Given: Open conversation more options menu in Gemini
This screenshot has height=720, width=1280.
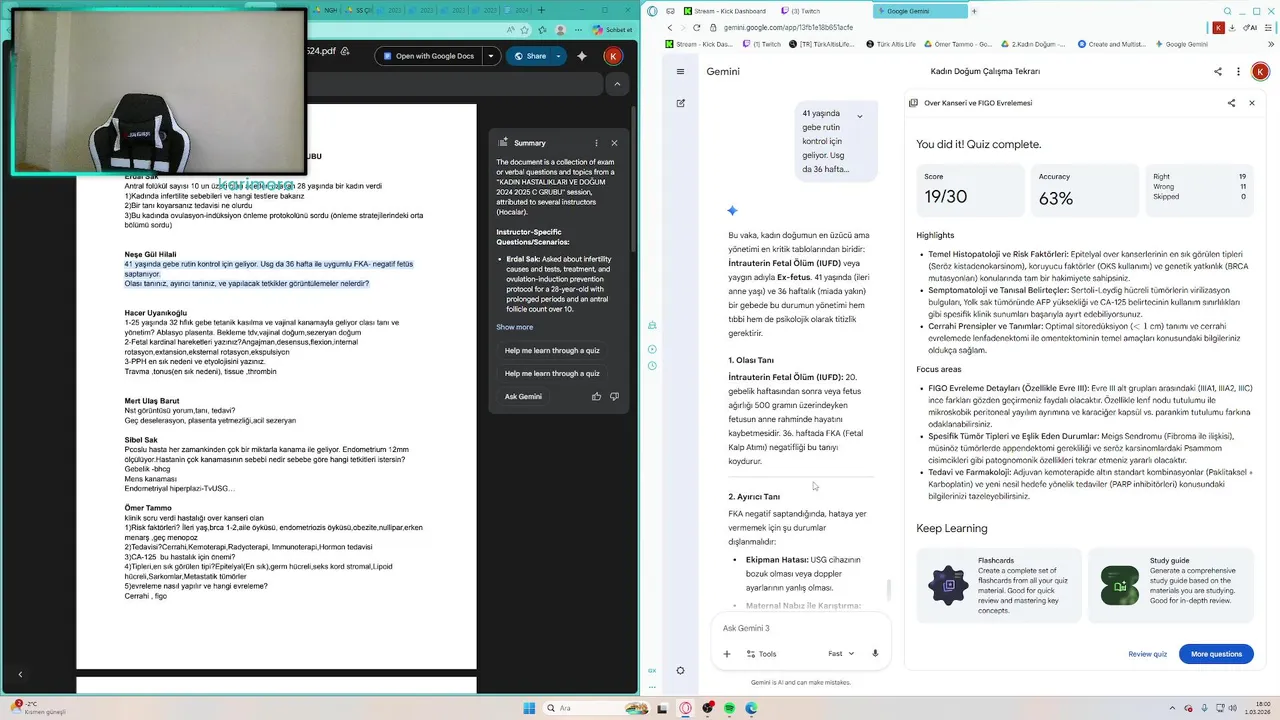Looking at the screenshot, I should tap(1239, 72).
